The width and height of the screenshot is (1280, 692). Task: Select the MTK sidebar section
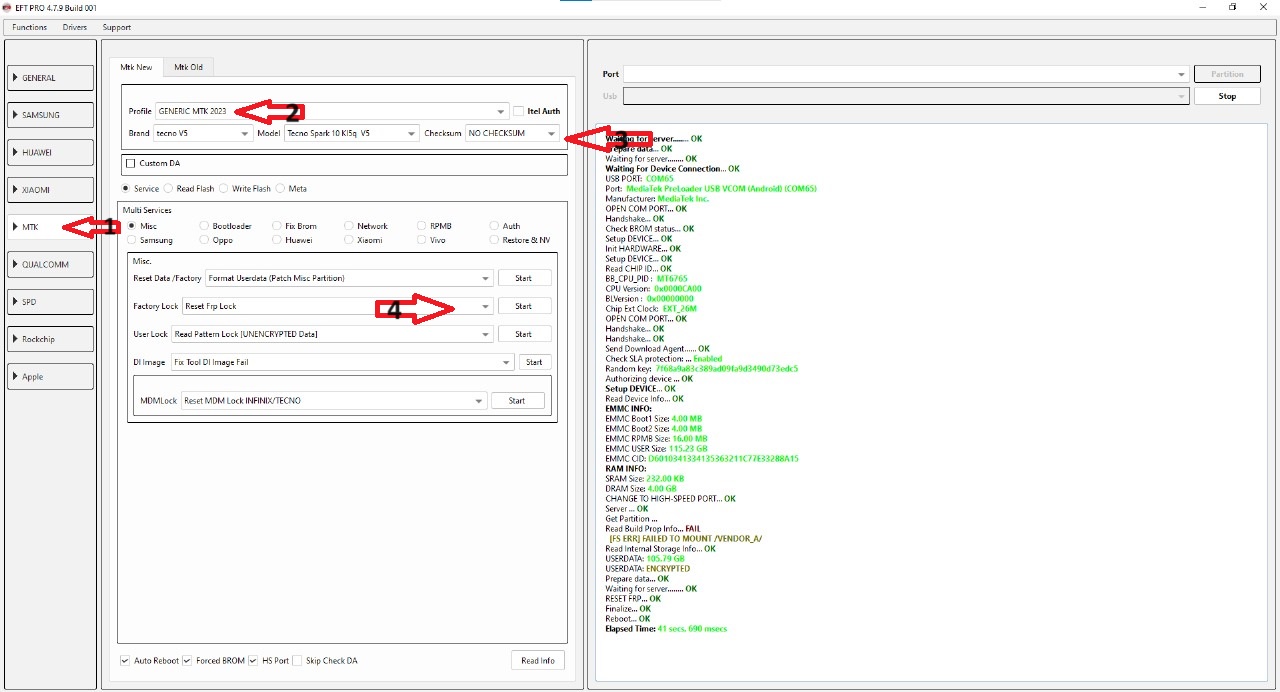pos(50,227)
